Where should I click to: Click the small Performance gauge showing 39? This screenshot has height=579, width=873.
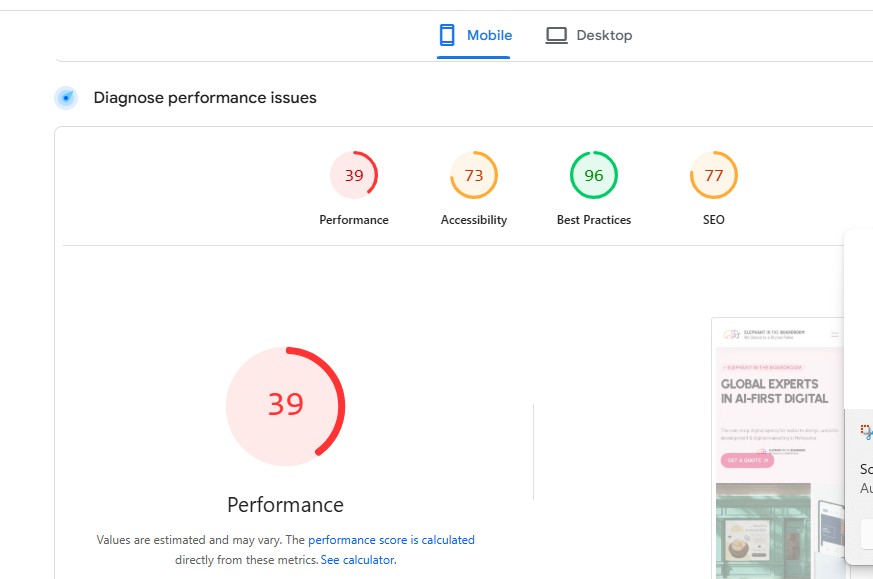[x=354, y=175]
